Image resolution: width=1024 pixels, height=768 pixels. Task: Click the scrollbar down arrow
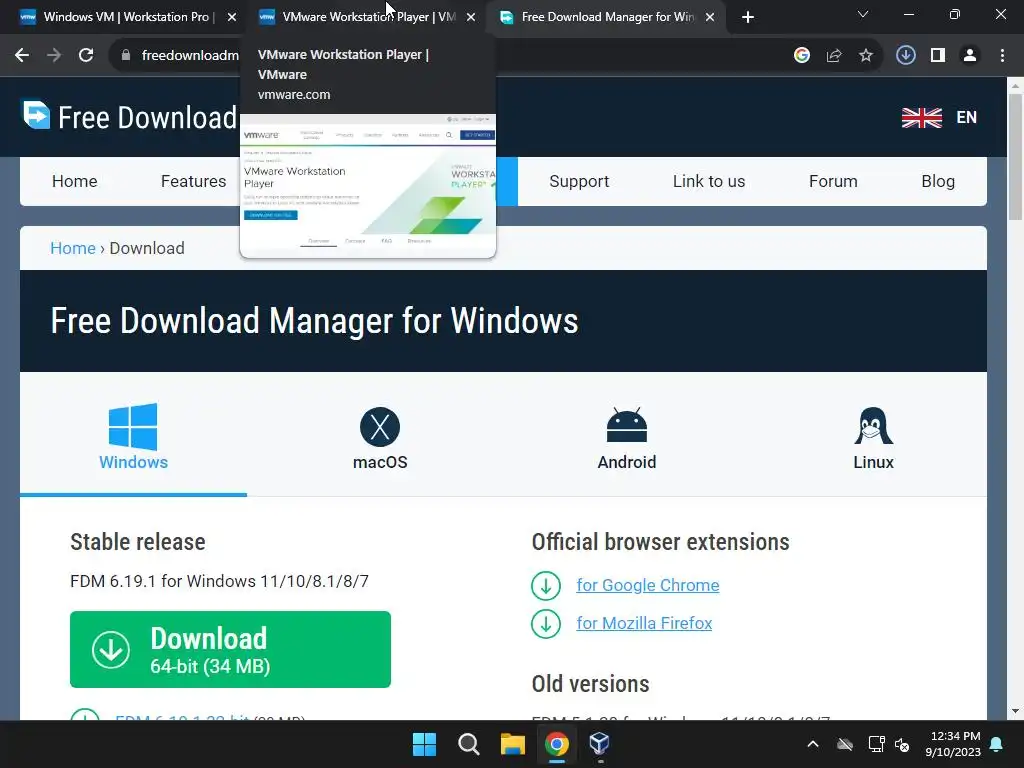1015,711
